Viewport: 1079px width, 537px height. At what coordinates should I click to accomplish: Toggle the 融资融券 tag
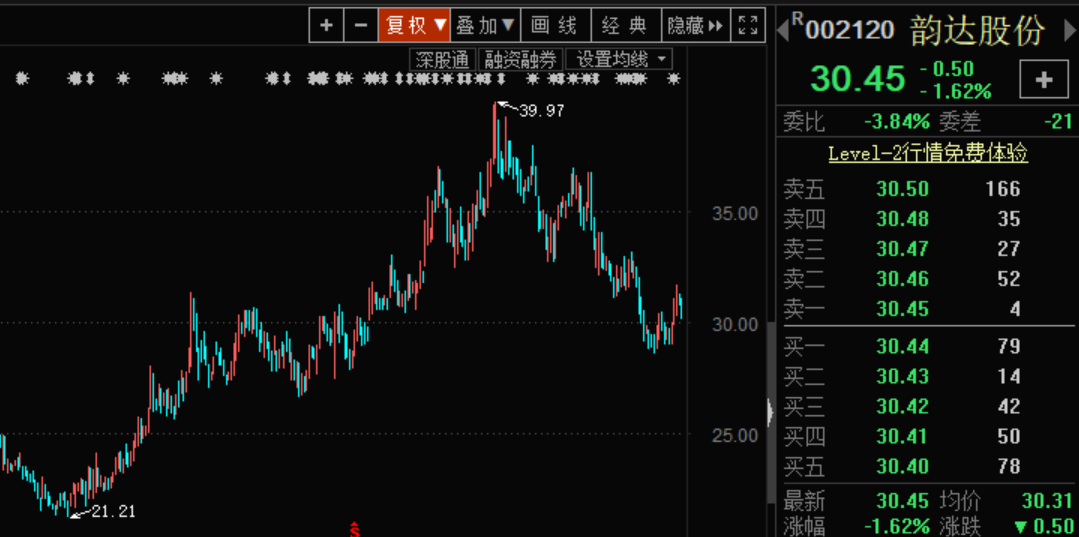(520, 59)
